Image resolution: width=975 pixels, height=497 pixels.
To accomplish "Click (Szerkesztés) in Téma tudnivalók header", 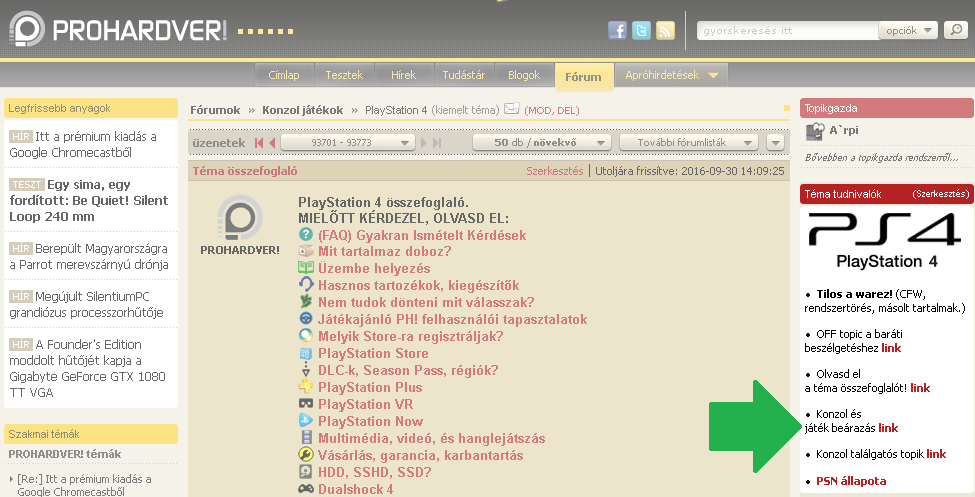I will 941,194.
